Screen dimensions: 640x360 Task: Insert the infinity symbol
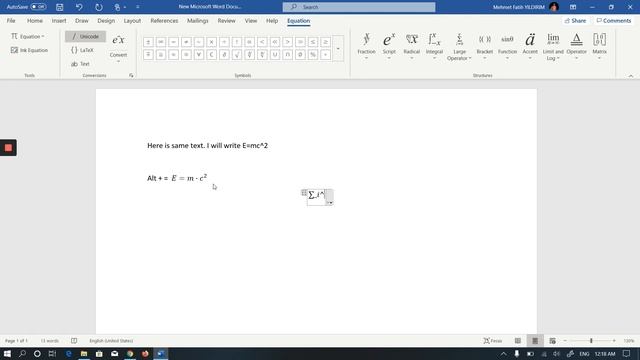coord(161,42)
